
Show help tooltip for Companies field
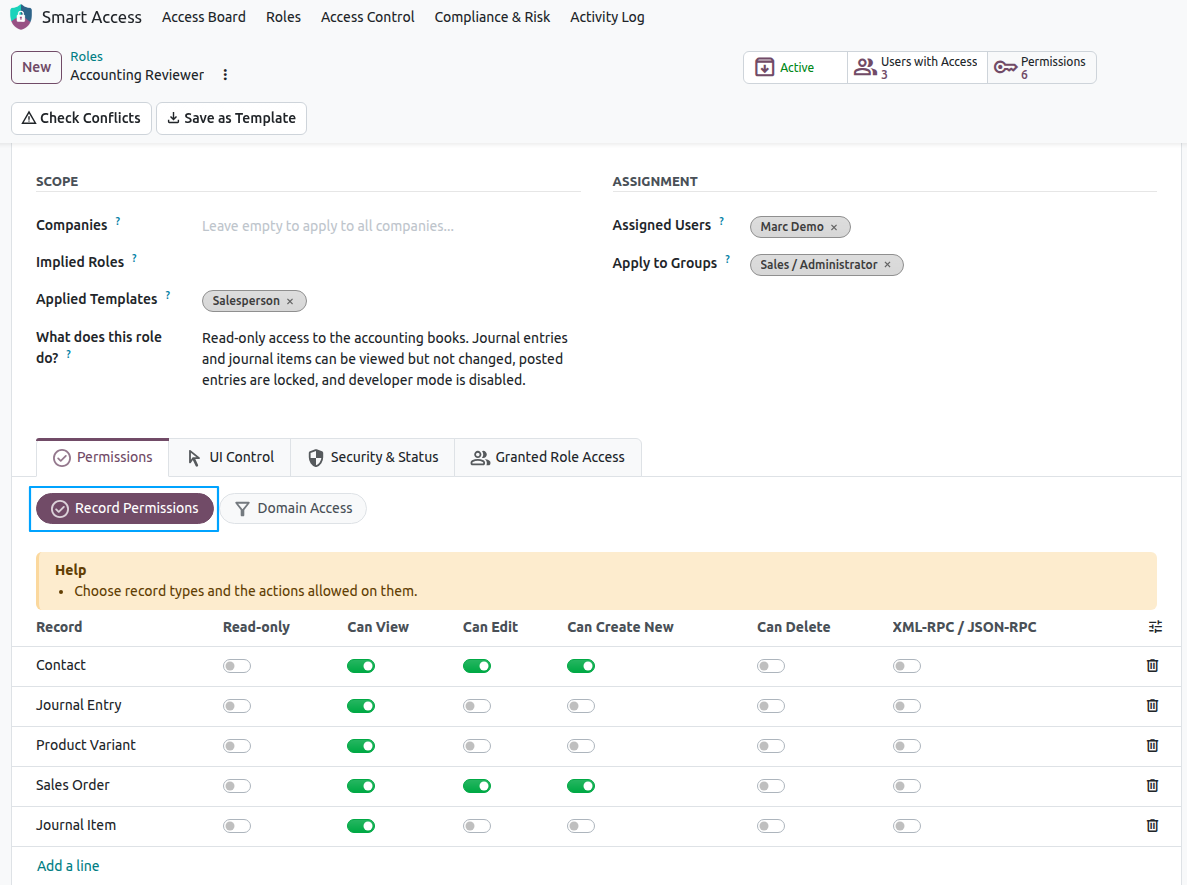point(118,222)
